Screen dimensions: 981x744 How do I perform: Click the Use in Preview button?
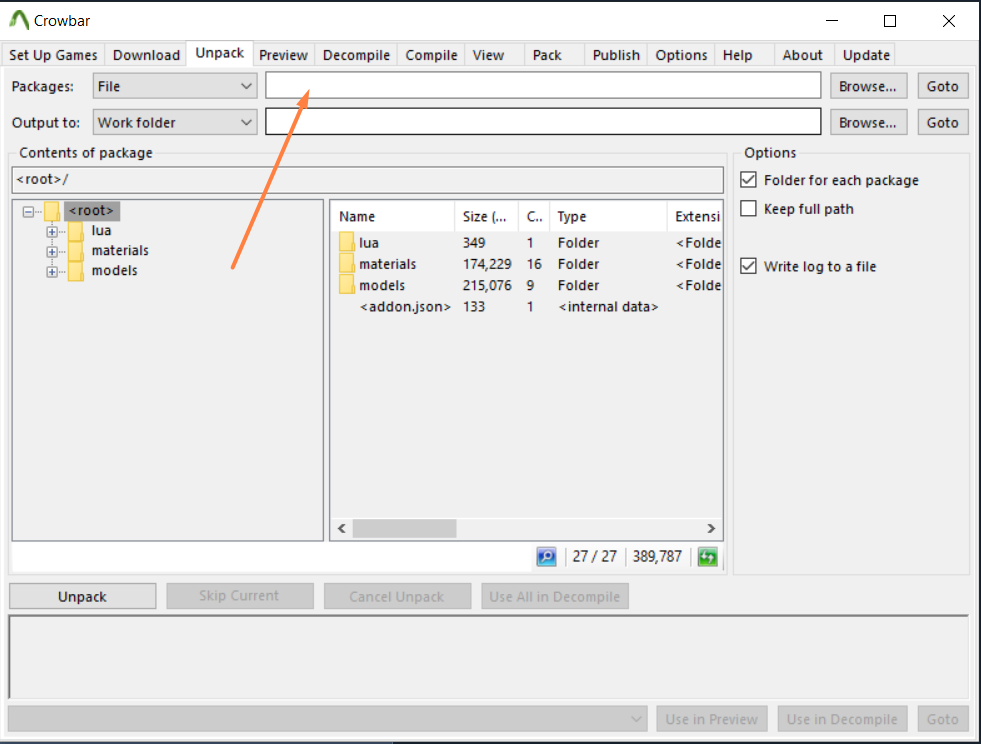[x=712, y=719]
